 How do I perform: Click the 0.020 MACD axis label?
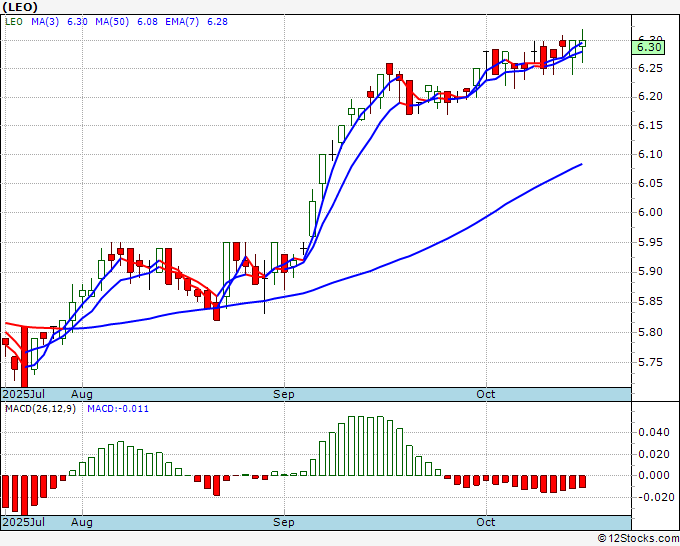click(654, 454)
